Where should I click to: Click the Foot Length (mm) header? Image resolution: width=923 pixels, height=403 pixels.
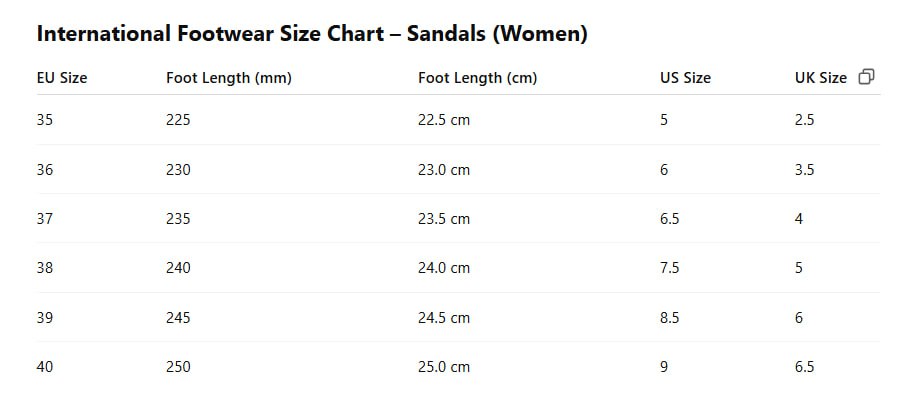(229, 78)
